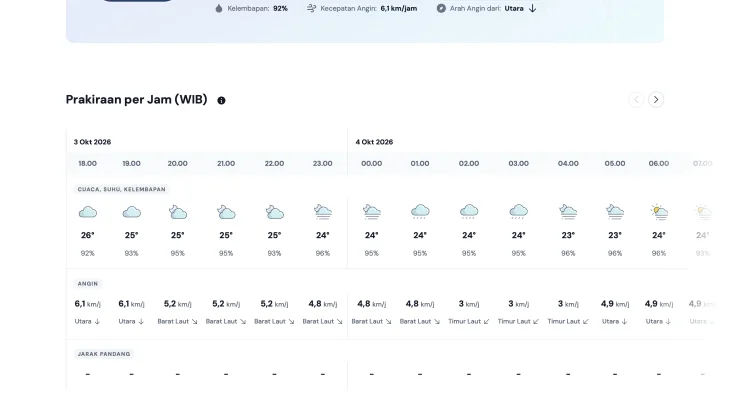Click the JARAK PANDANG section tag
The image size is (750, 420).
click(104, 354)
